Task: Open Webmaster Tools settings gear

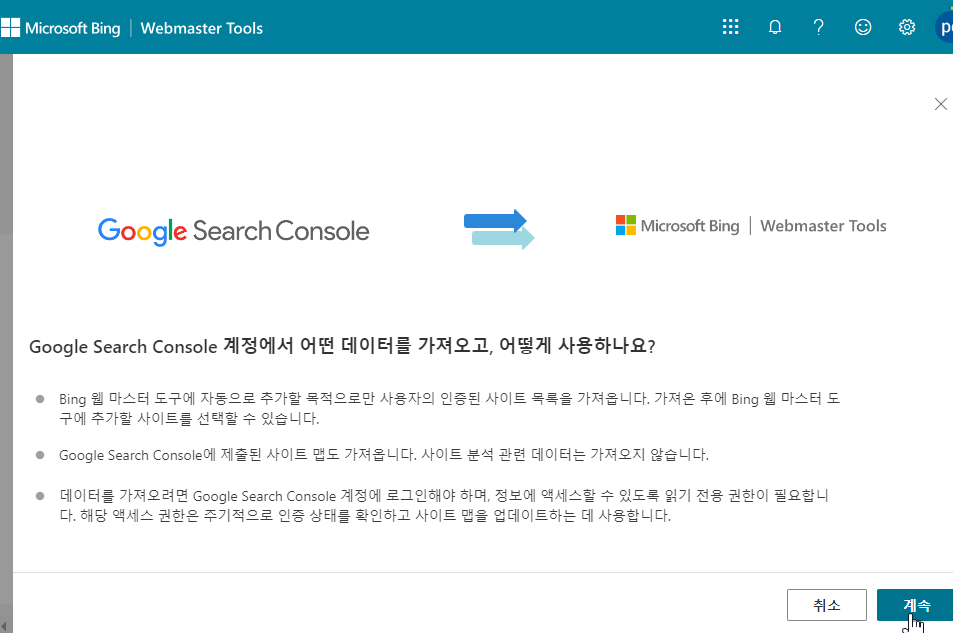Action: point(906,27)
